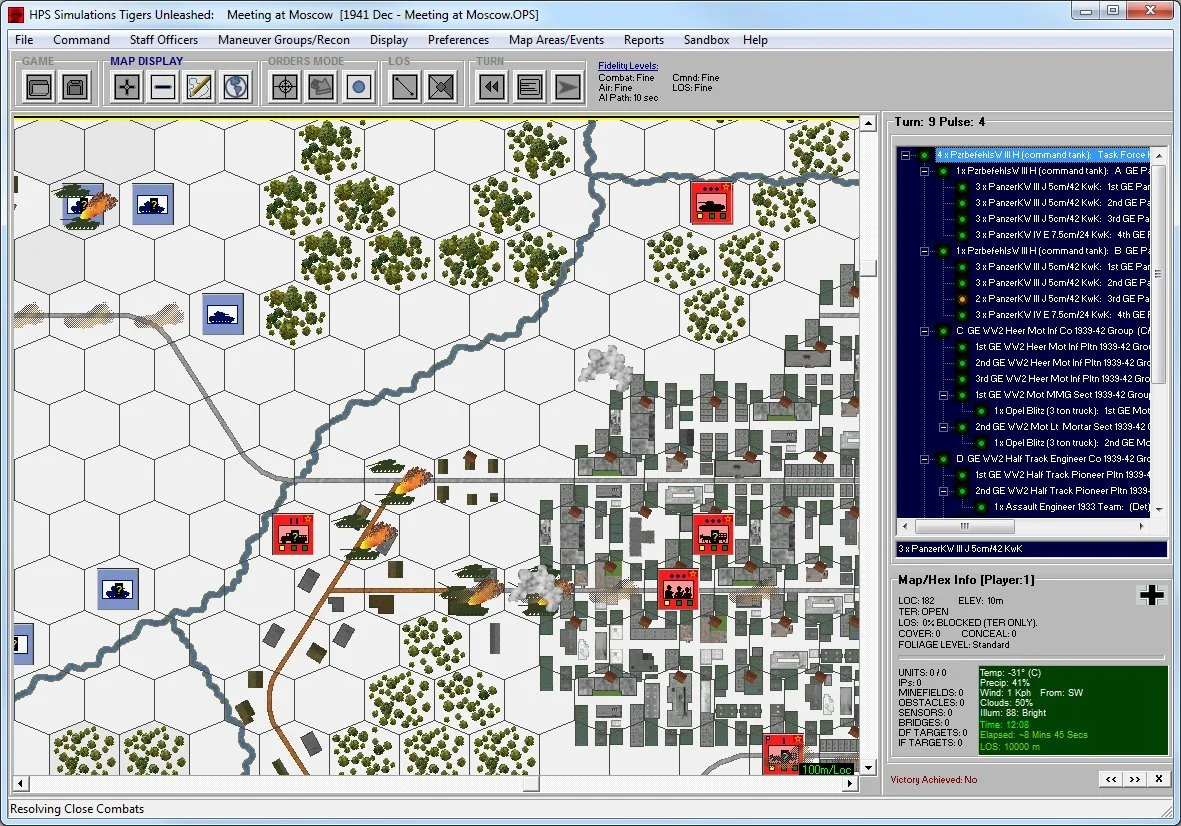Image resolution: width=1181 pixels, height=826 pixels.
Task: Open the Sandbox menu
Action: tap(706, 40)
